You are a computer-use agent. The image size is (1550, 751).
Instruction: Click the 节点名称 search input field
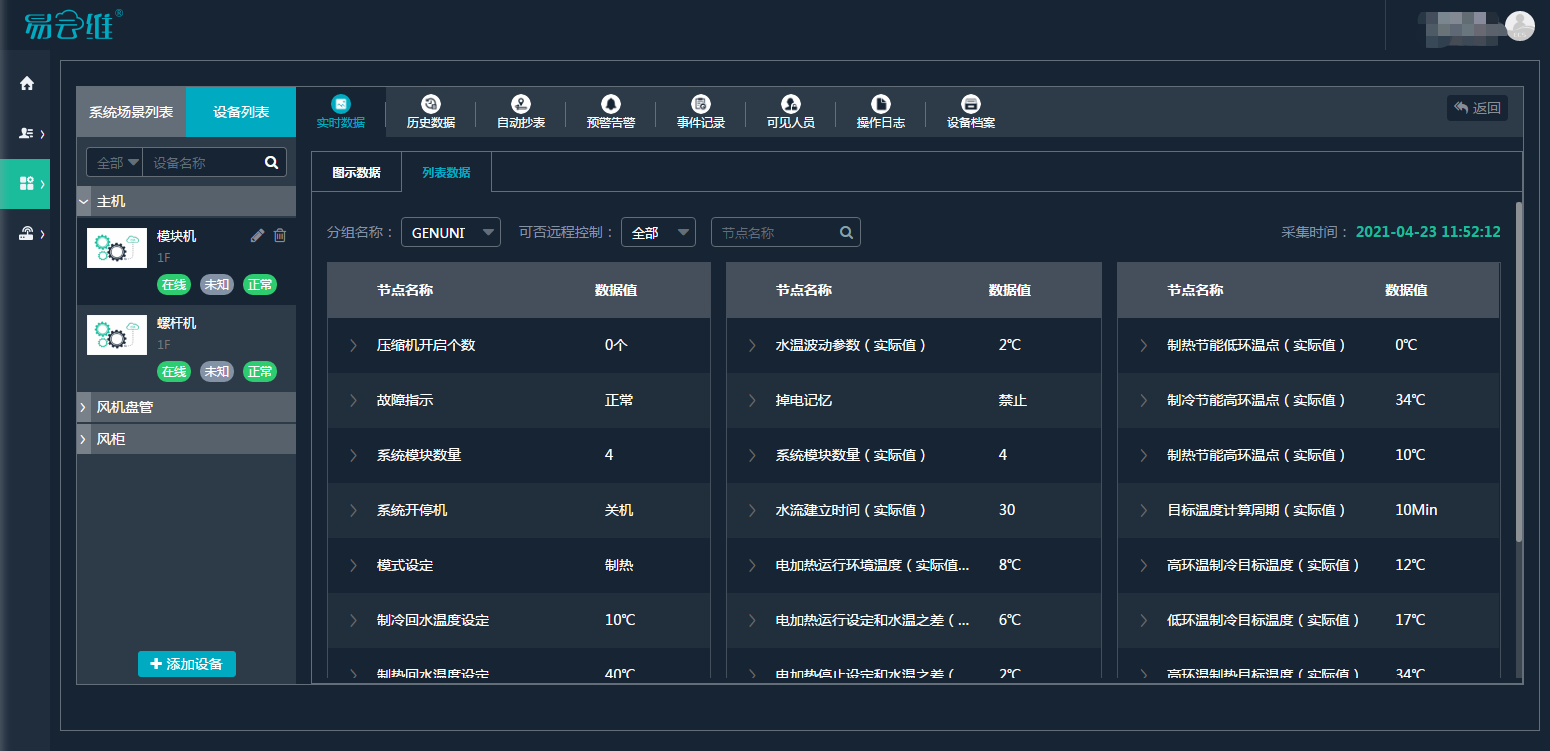tap(776, 232)
